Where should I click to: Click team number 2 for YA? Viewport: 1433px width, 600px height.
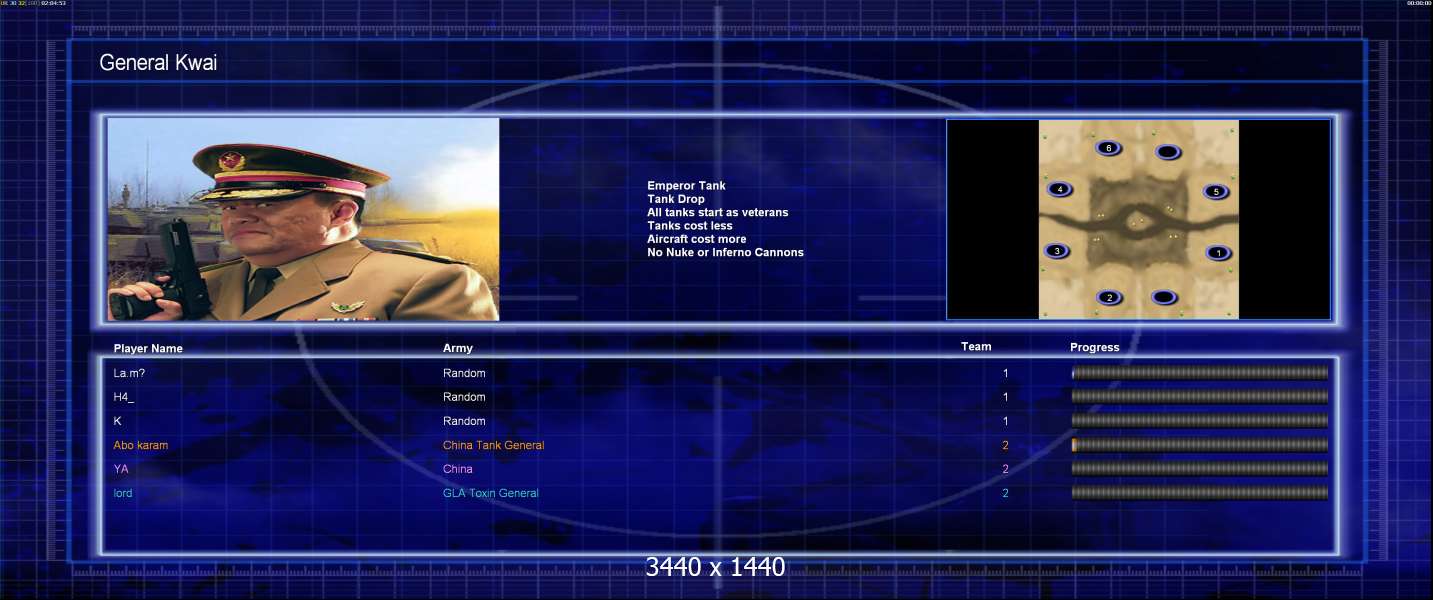[x=1006, y=469]
